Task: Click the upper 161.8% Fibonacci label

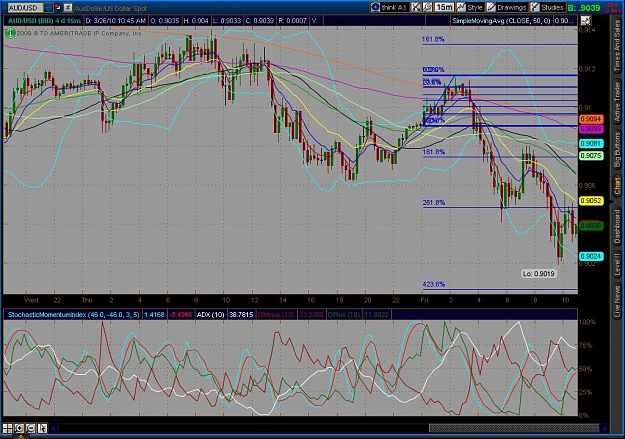Action: tap(433, 39)
